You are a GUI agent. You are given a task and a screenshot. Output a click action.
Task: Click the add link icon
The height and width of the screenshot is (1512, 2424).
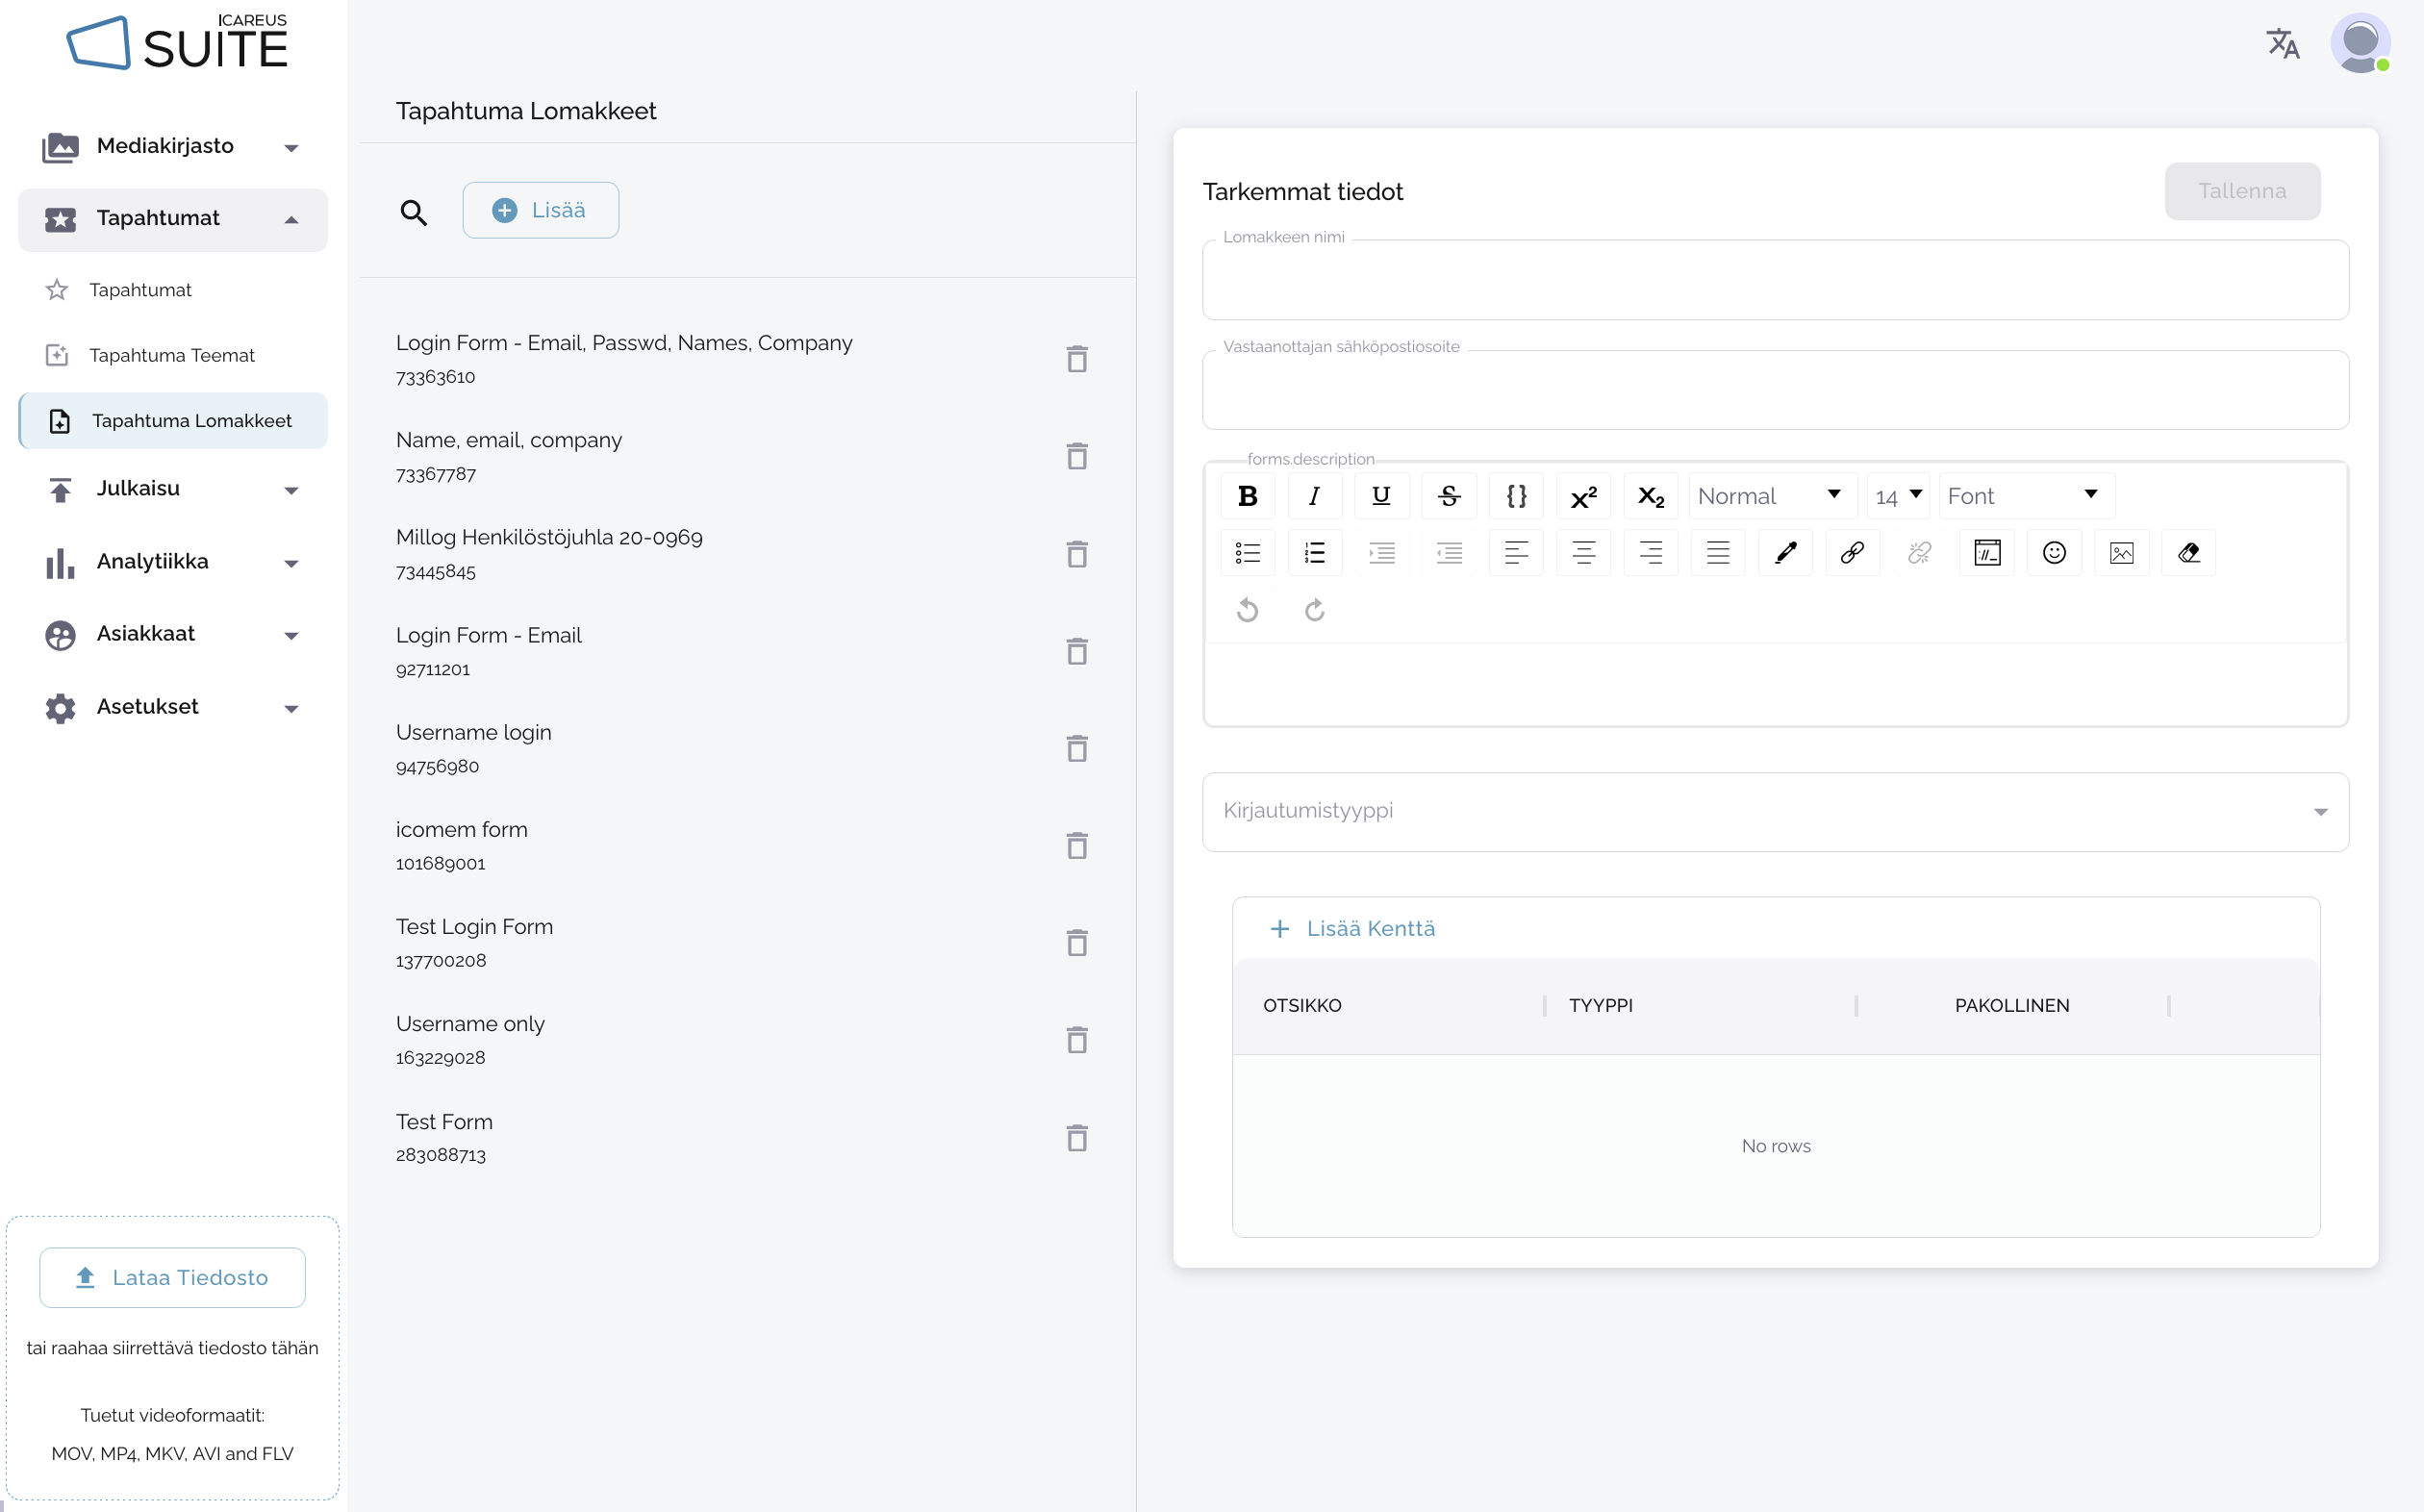(1851, 553)
